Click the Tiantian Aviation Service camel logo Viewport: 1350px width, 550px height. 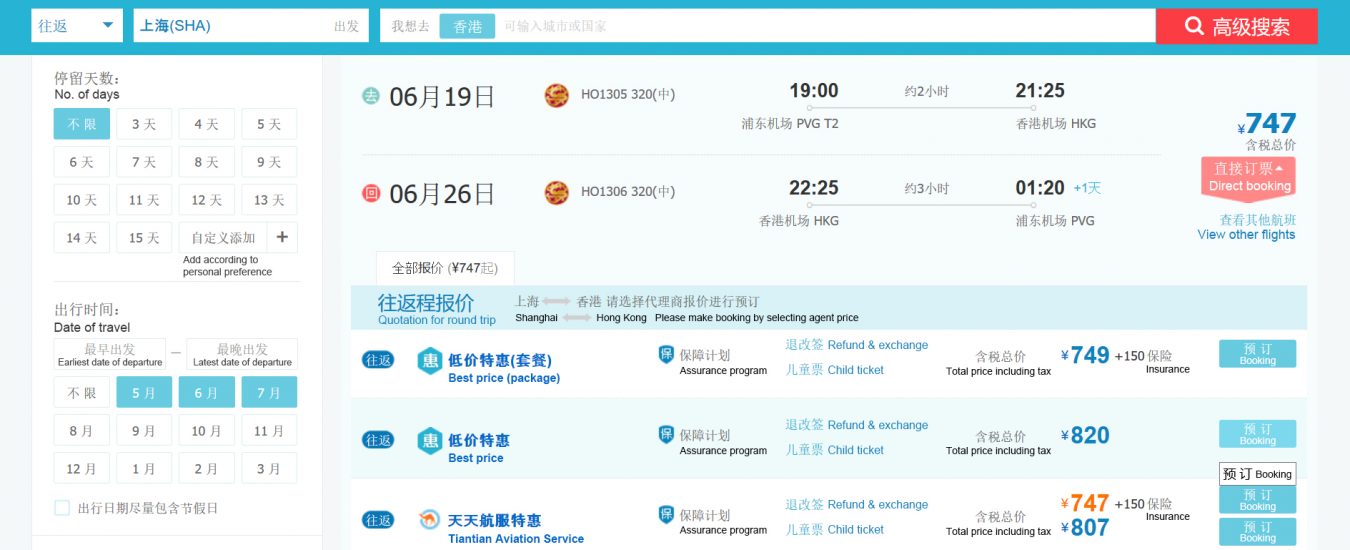click(429, 520)
